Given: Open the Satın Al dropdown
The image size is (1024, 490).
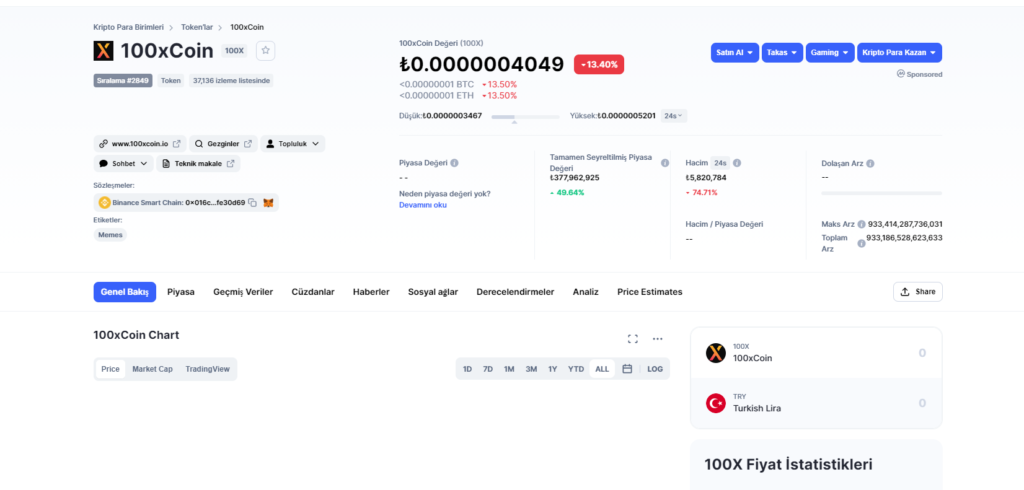Looking at the screenshot, I should click(x=735, y=52).
